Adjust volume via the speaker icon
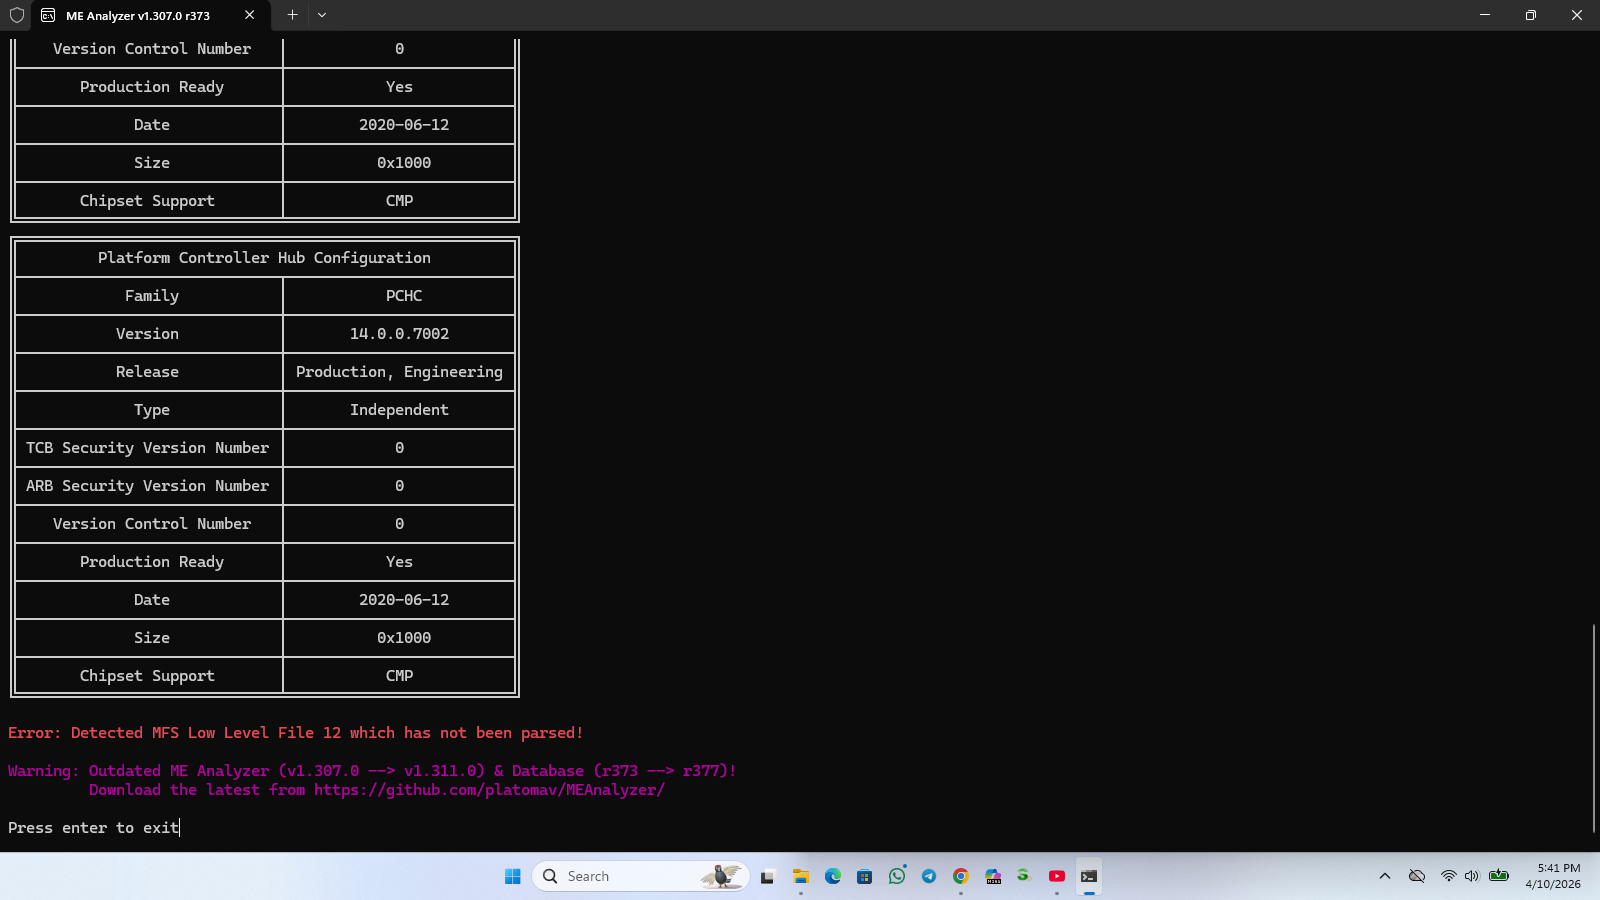The image size is (1600, 900). pos(1470,875)
